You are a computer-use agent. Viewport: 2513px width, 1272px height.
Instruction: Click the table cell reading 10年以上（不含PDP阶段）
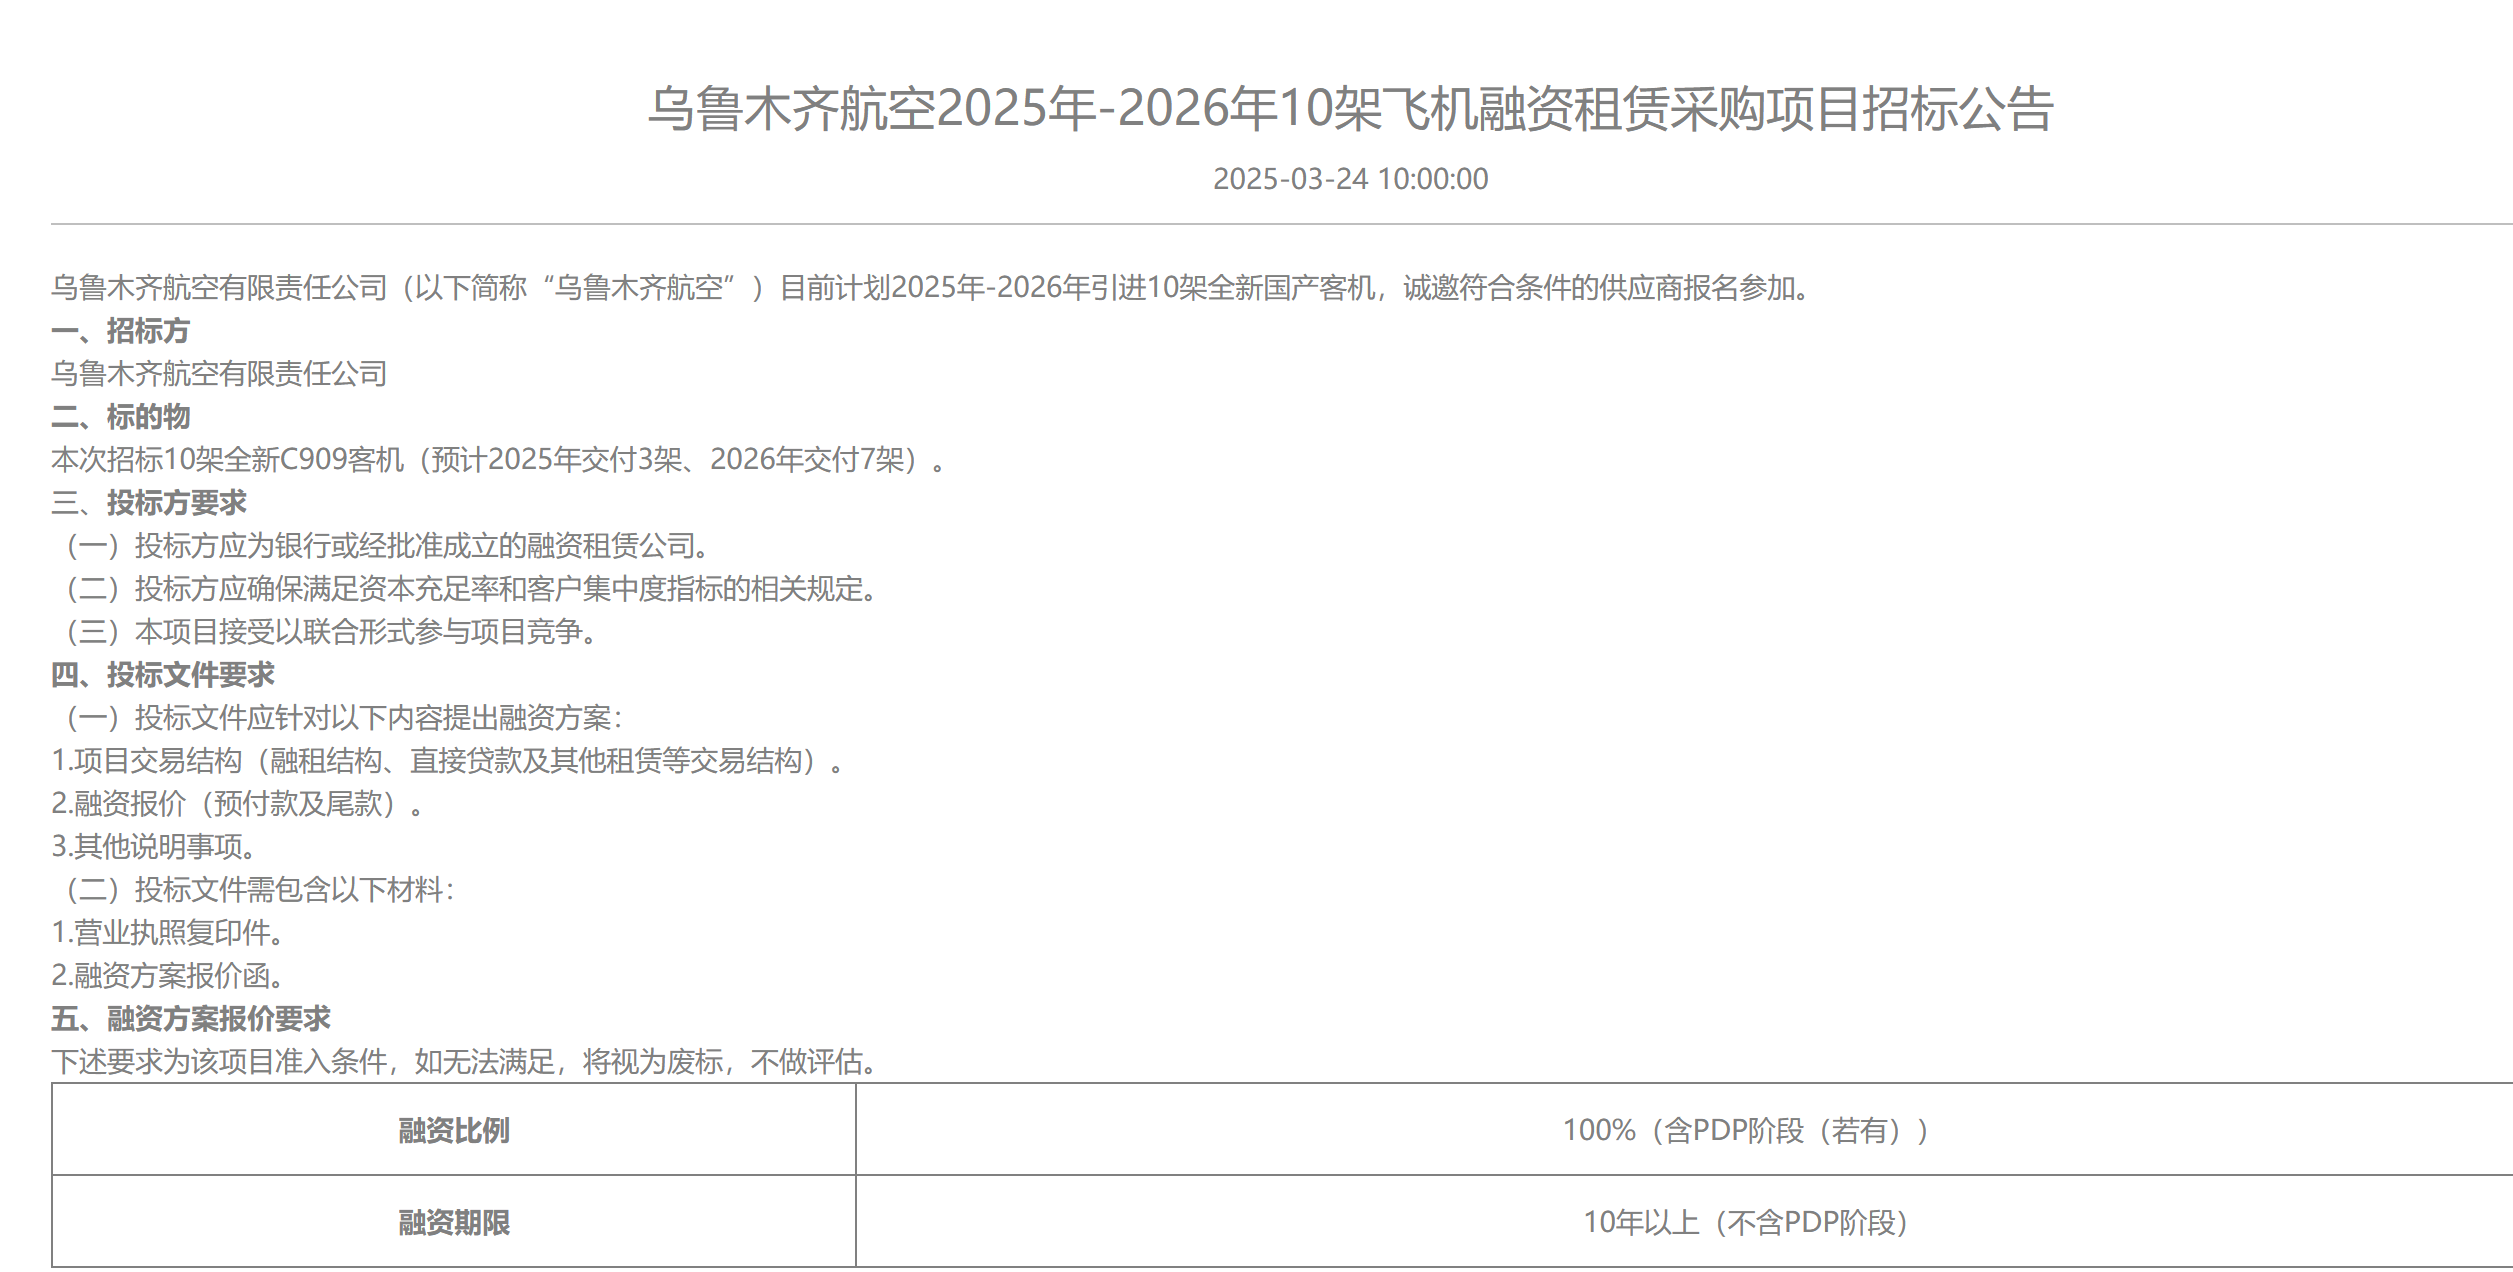[1745, 1223]
